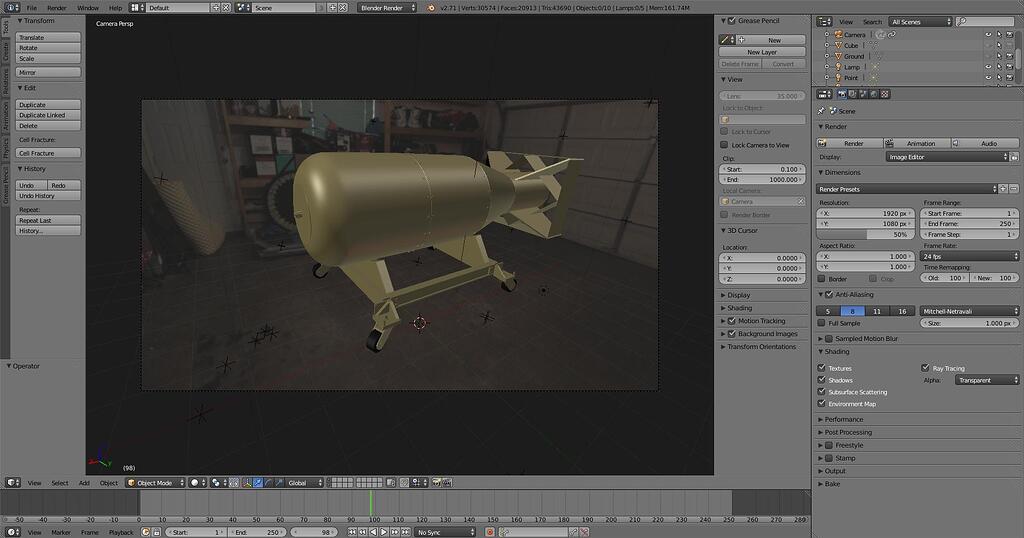1024x538 pixels.
Task: Open the timeline Playback menu
Action: (121, 532)
